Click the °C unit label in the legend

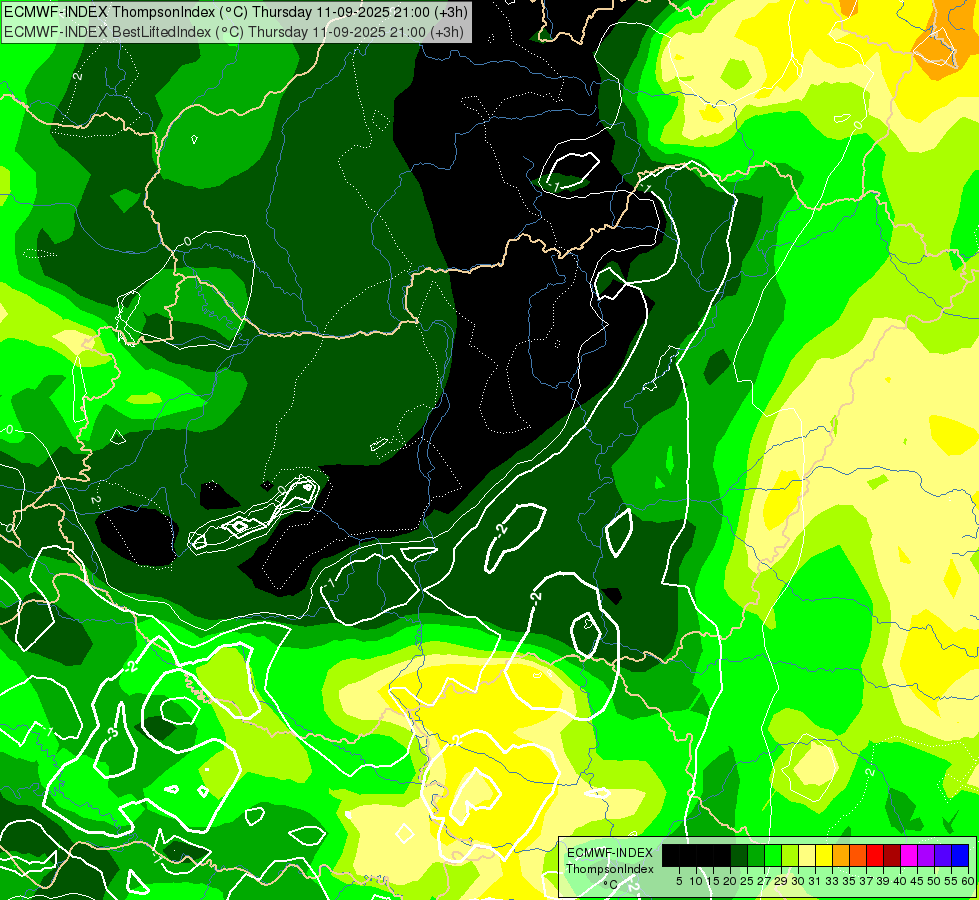pyautogui.click(x=611, y=884)
